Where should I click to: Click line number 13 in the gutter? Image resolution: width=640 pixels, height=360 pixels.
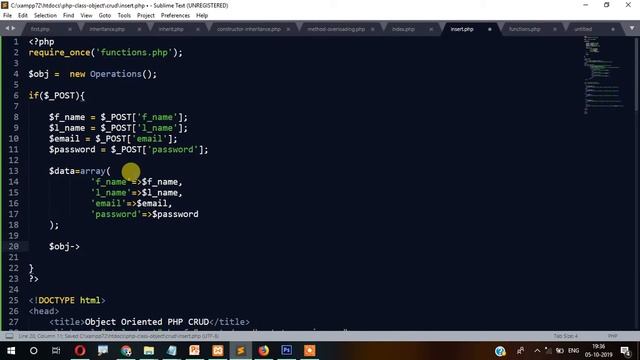(x=13, y=171)
